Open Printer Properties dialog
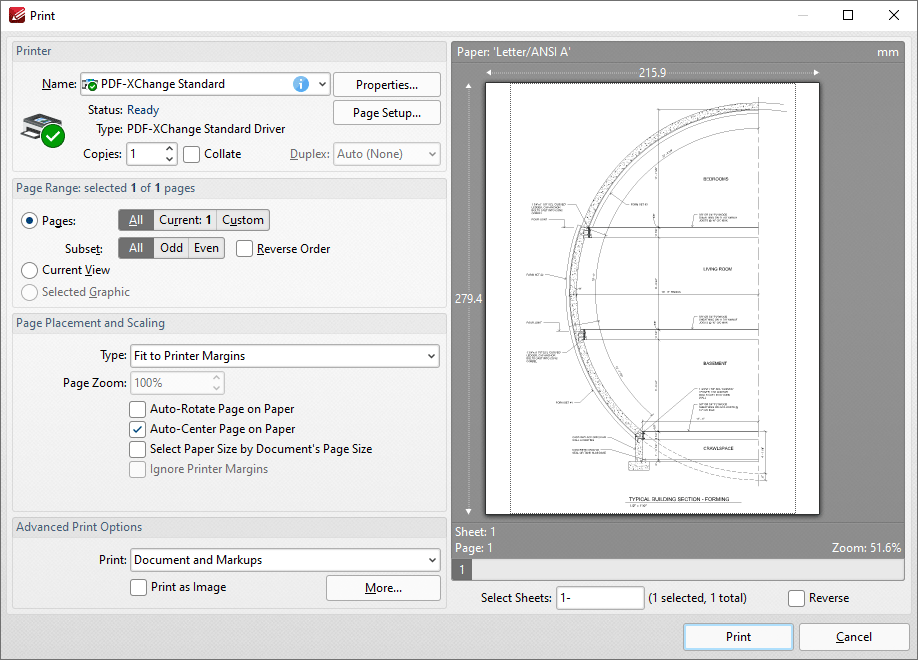 point(386,84)
